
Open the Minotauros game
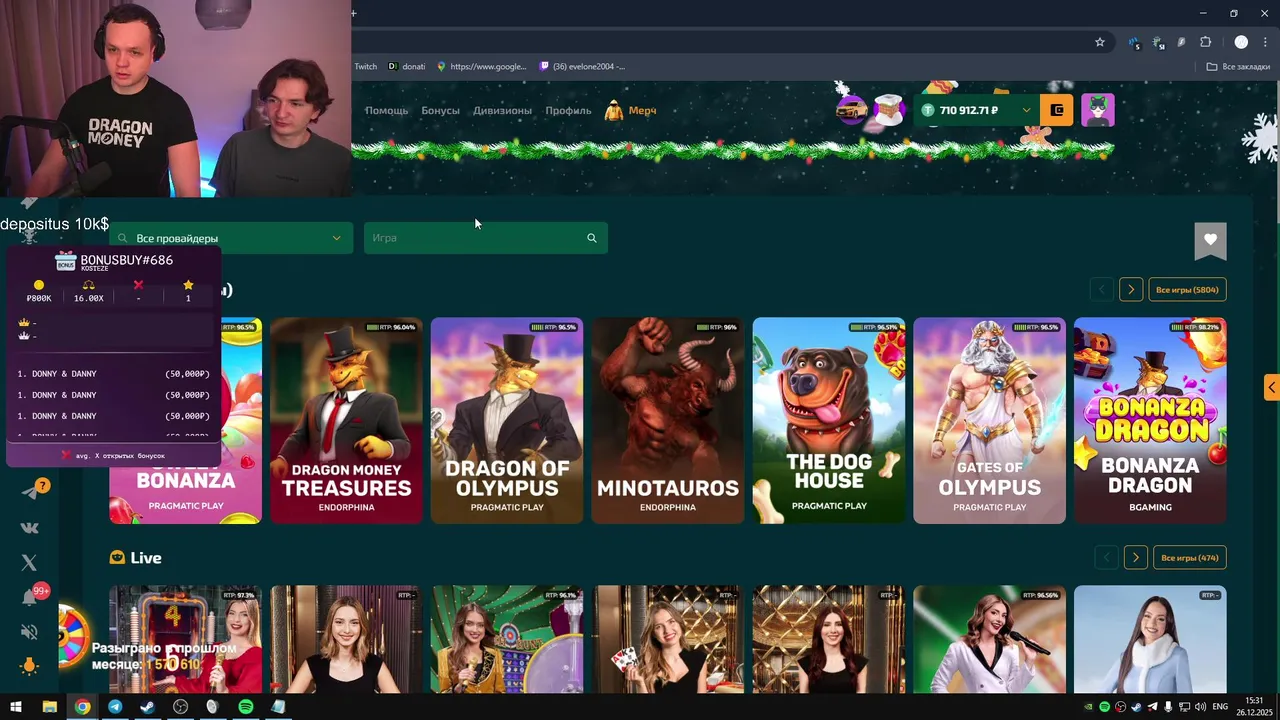coord(668,421)
